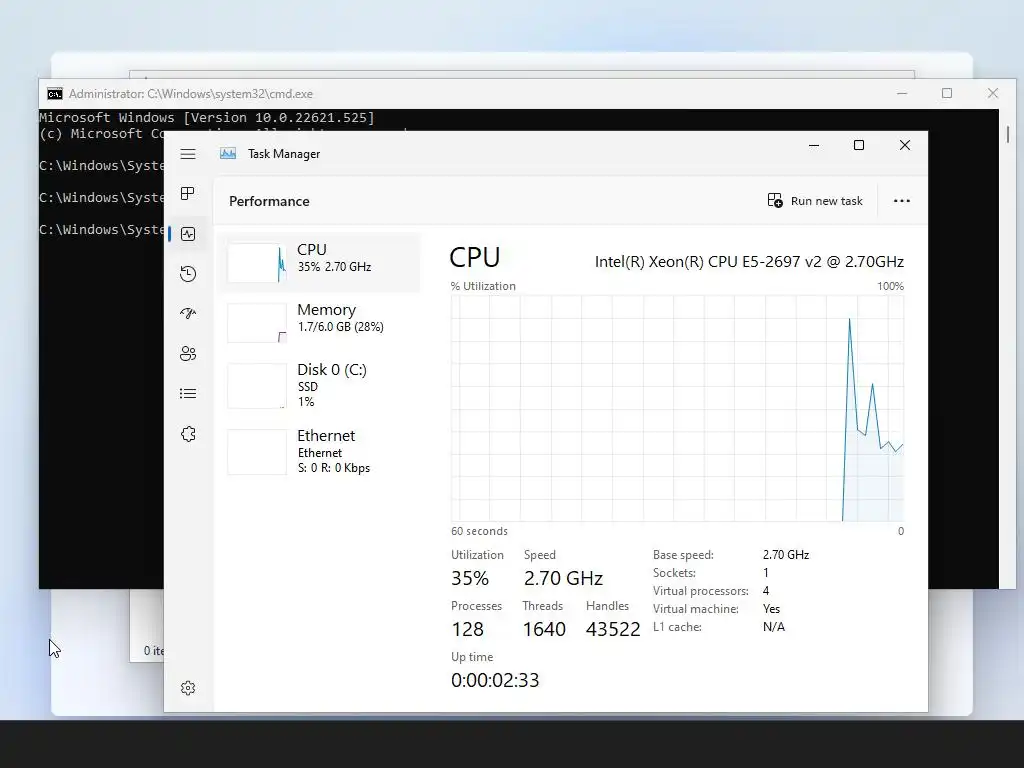Minimize the cmd.exe window
The image size is (1024, 768).
[x=902, y=93]
